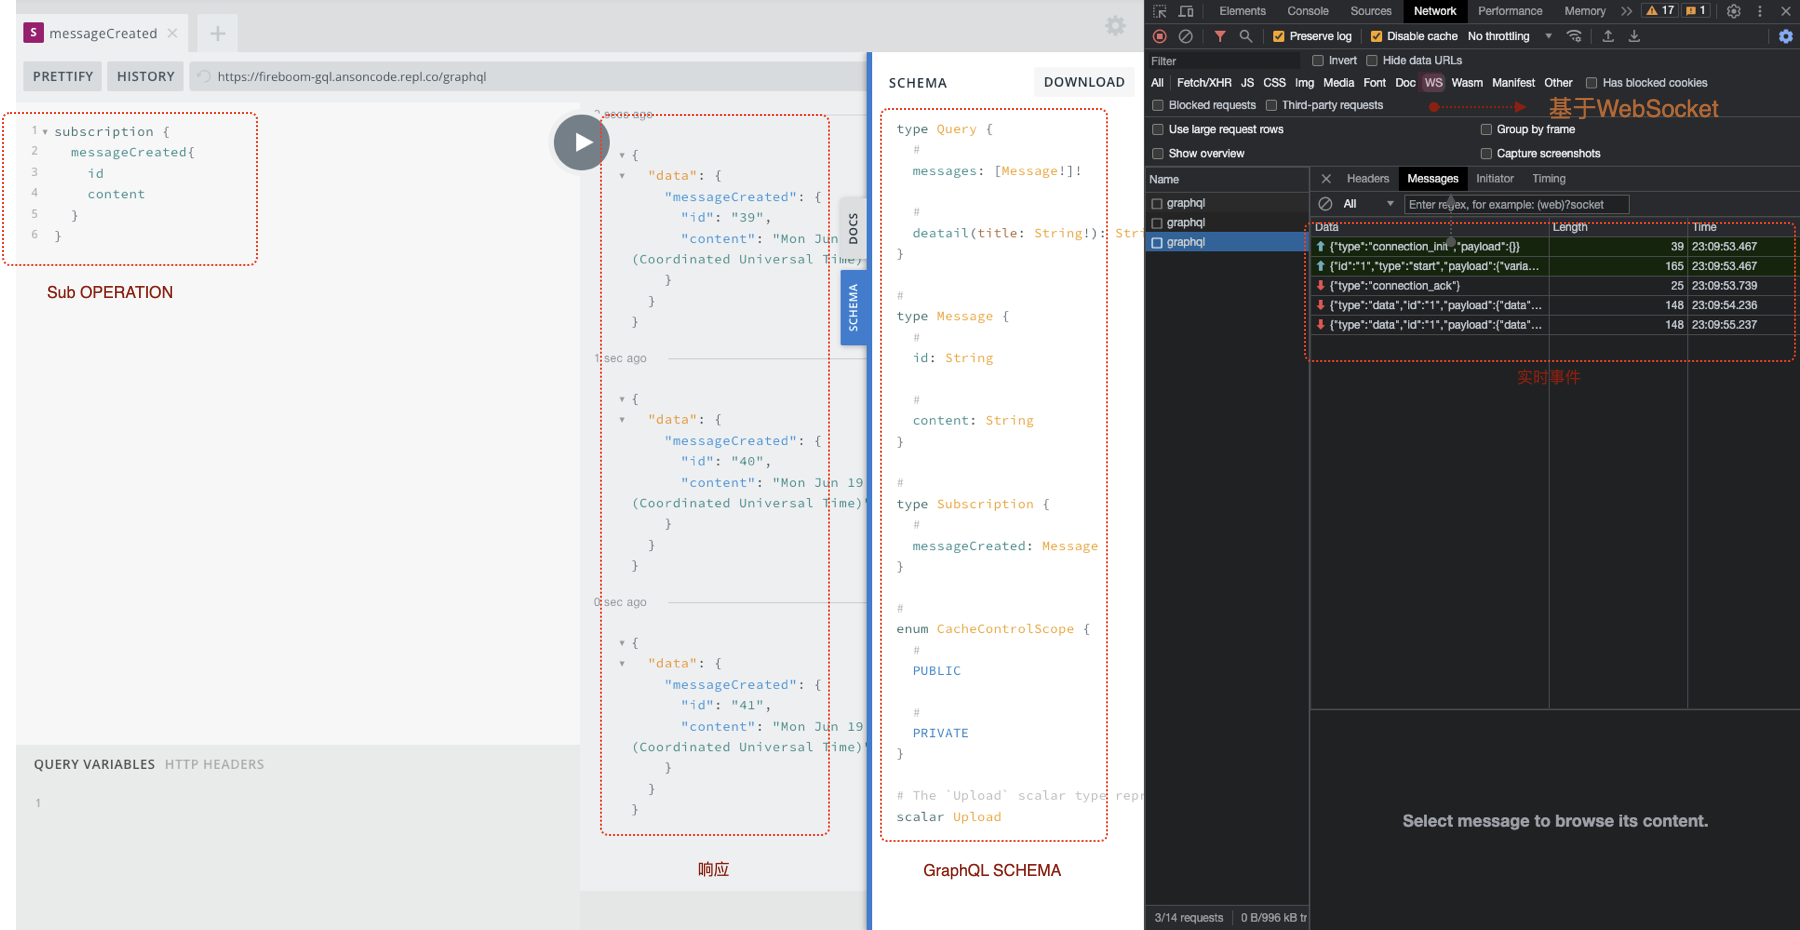Open the network conditions wifi icon

1574,36
